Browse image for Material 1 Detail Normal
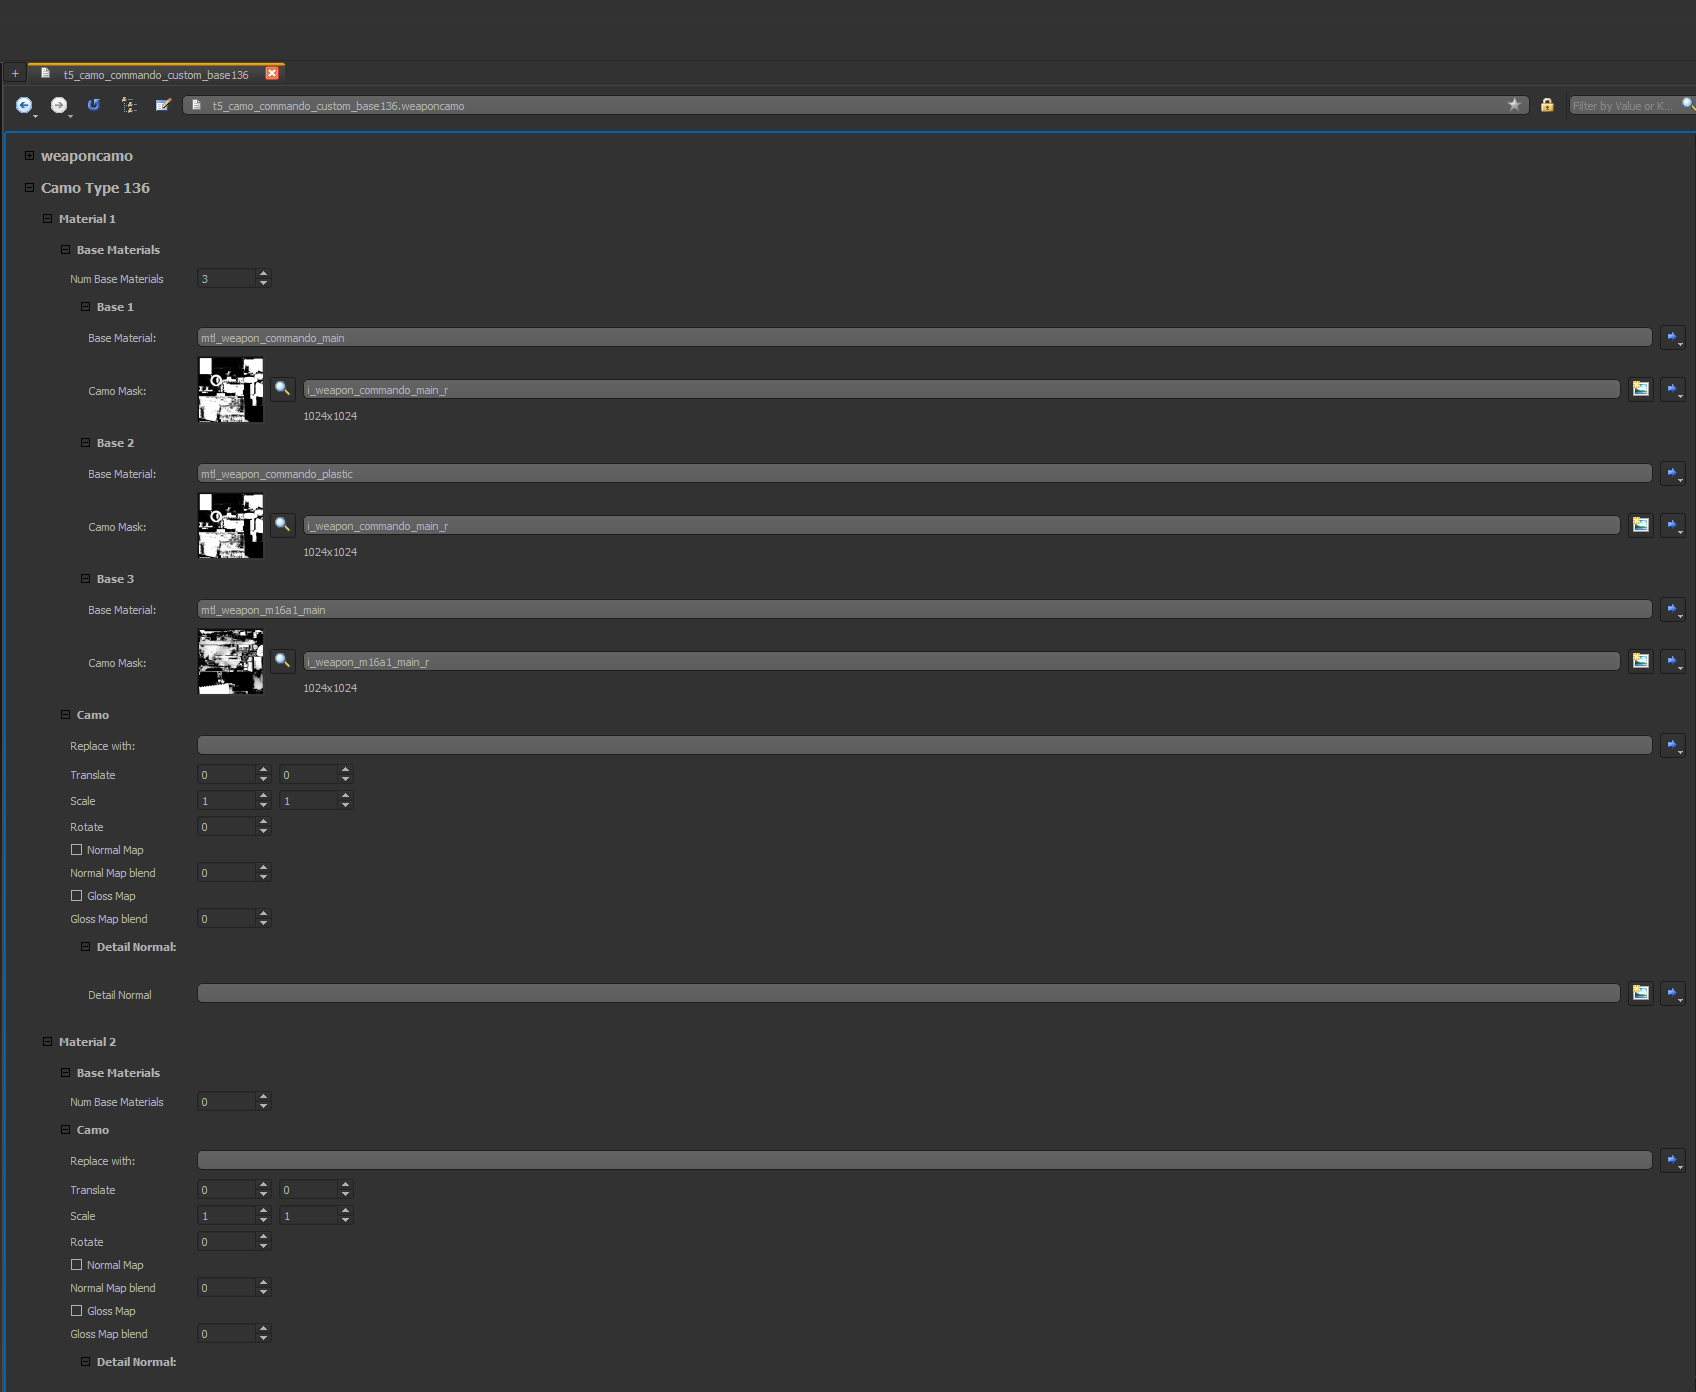 click(x=1641, y=993)
